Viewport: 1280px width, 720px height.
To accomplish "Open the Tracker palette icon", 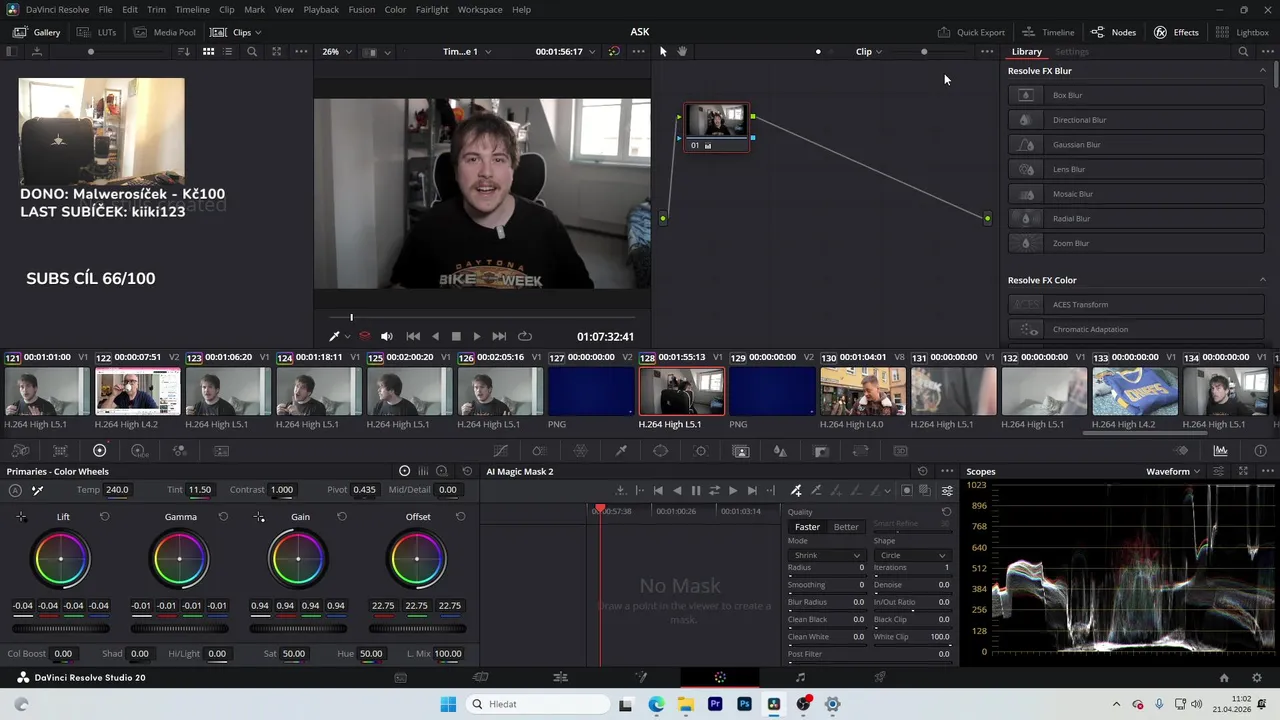I will 700,451.
